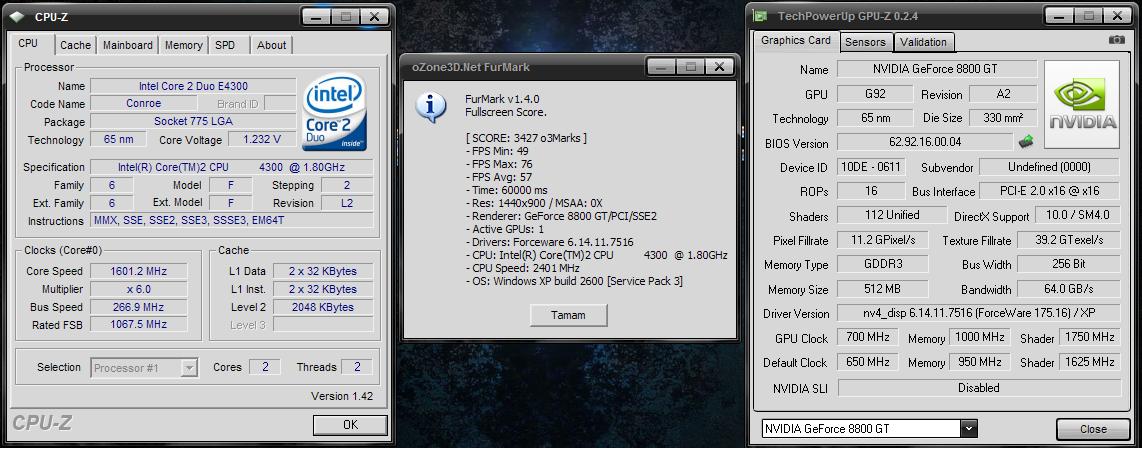Click the Threads count value 2
The height and width of the screenshot is (450, 1142).
(x=357, y=367)
